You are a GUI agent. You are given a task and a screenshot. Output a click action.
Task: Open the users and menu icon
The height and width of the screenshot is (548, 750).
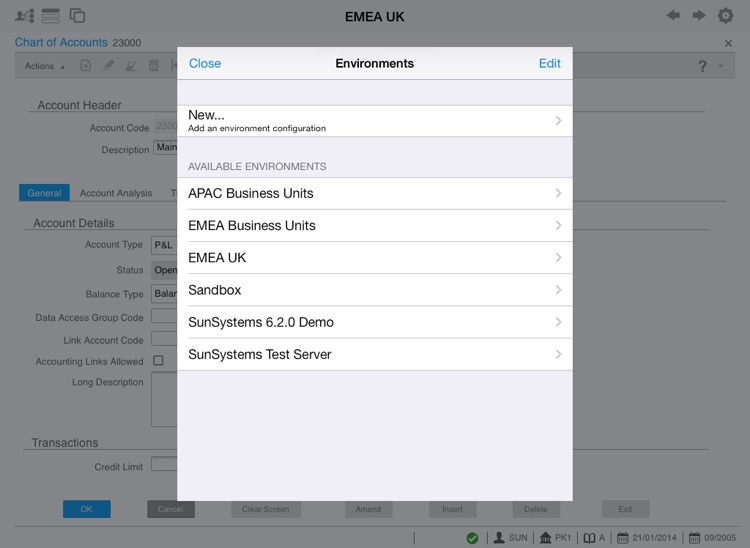point(24,16)
